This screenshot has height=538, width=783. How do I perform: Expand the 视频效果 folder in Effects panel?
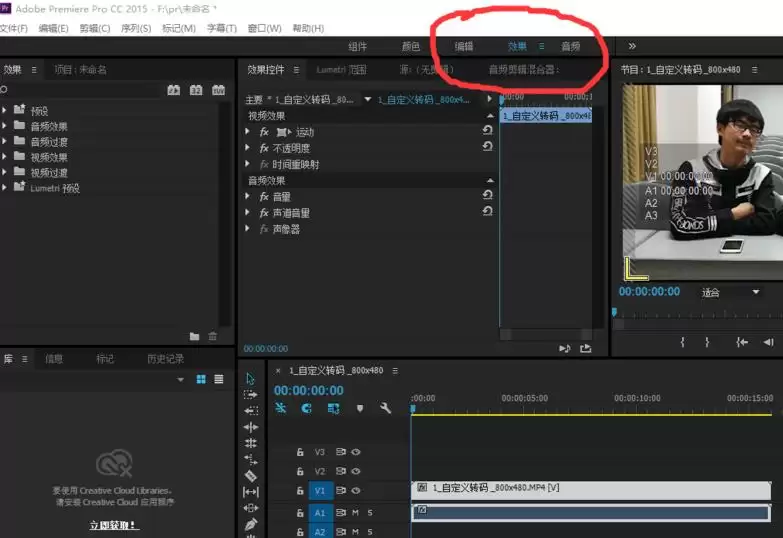[6, 157]
